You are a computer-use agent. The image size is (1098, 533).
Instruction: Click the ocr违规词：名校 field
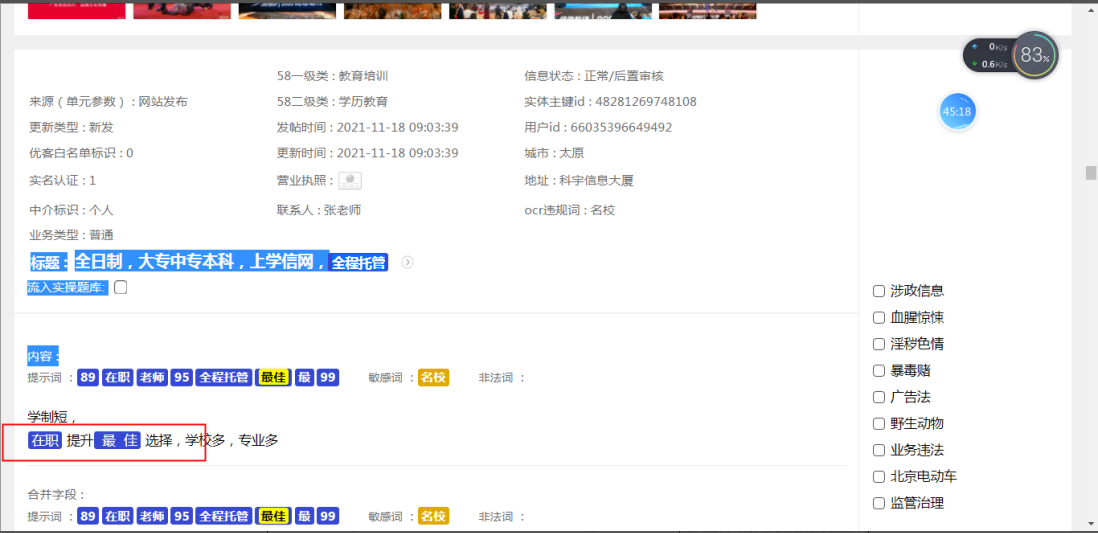pos(569,209)
